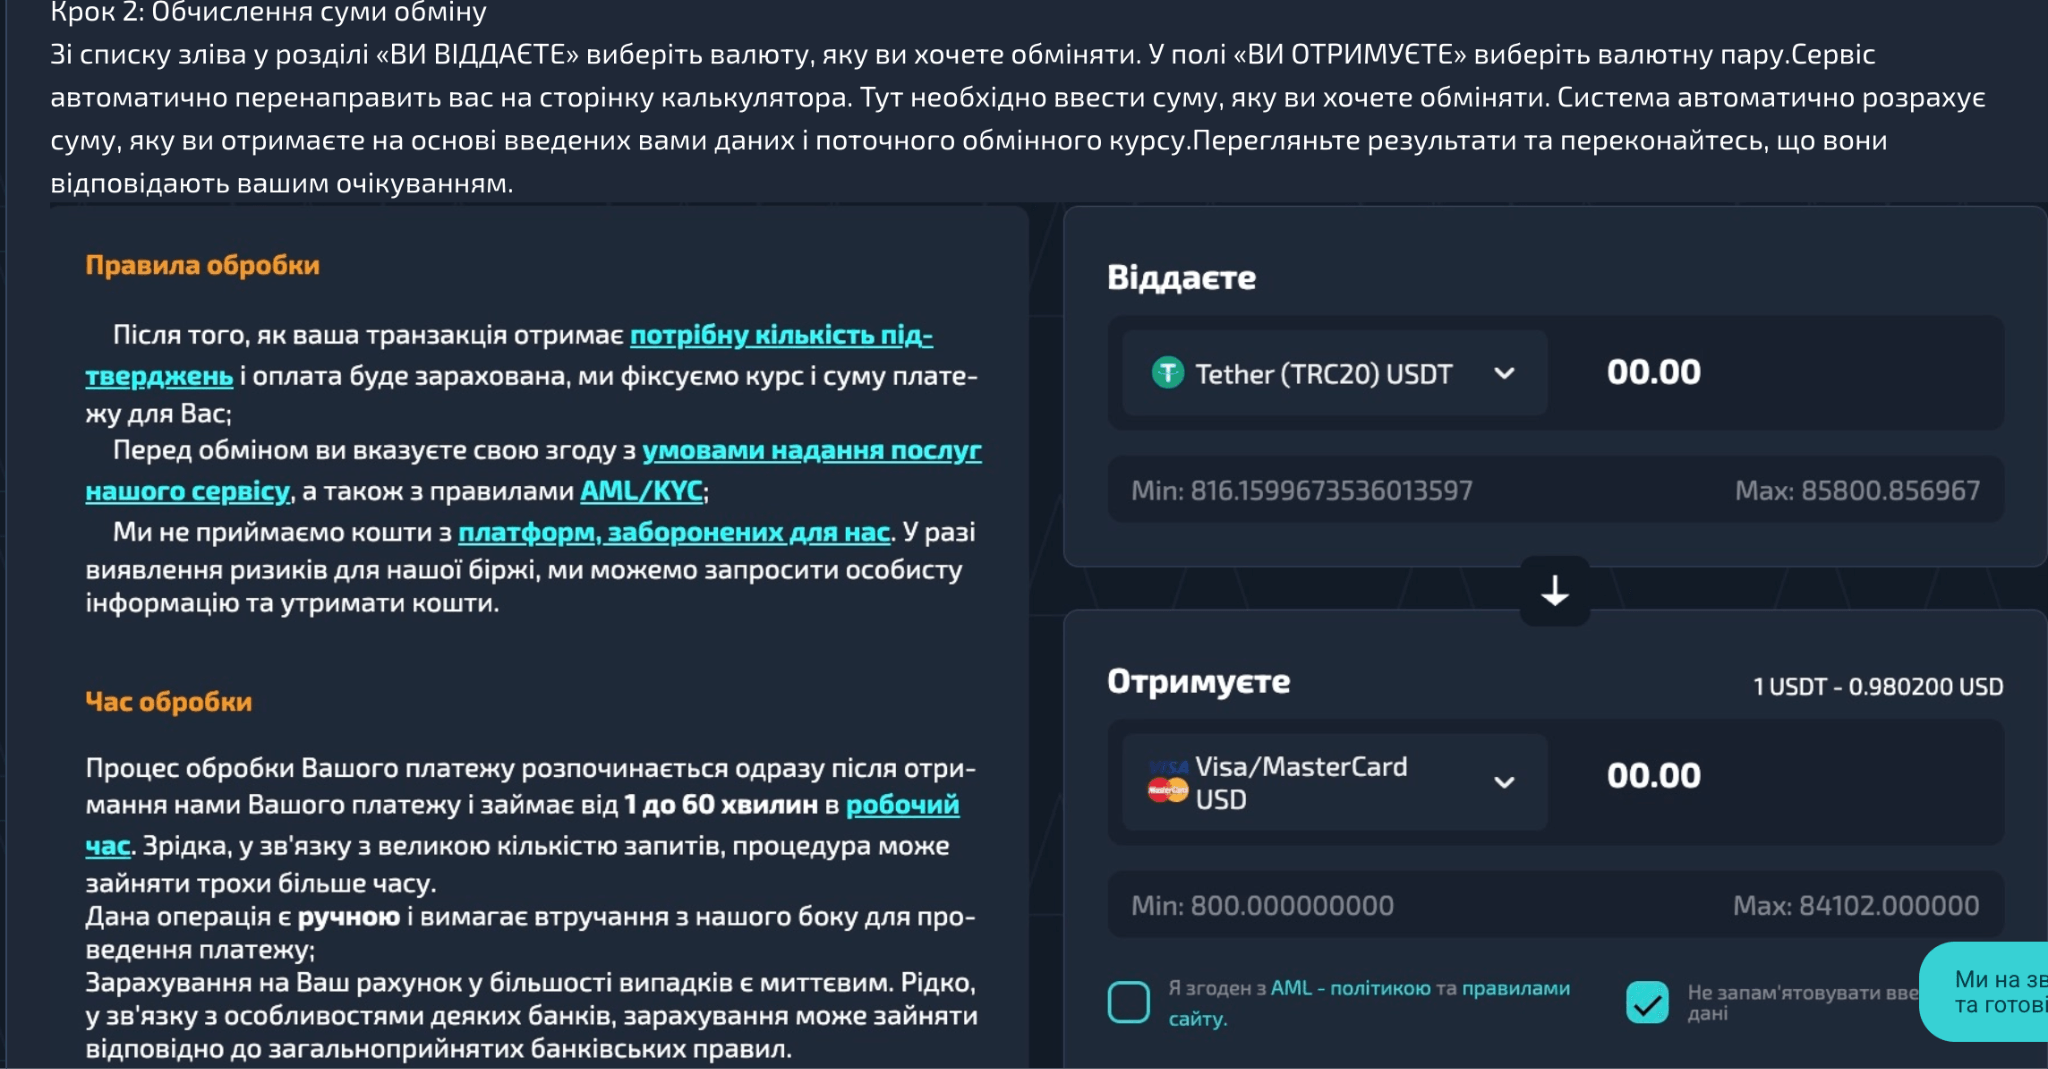Click the "правилами" site rules link
Image resolution: width=2048 pixels, height=1069 pixels.
(1515, 988)
